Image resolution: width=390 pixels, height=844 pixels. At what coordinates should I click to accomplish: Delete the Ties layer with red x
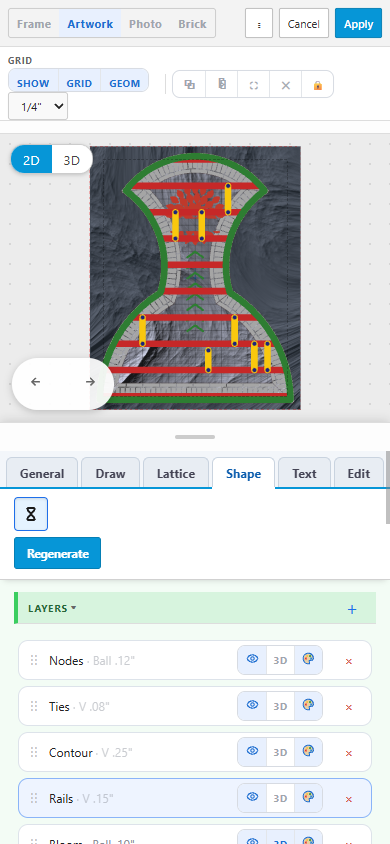(349, 707)
